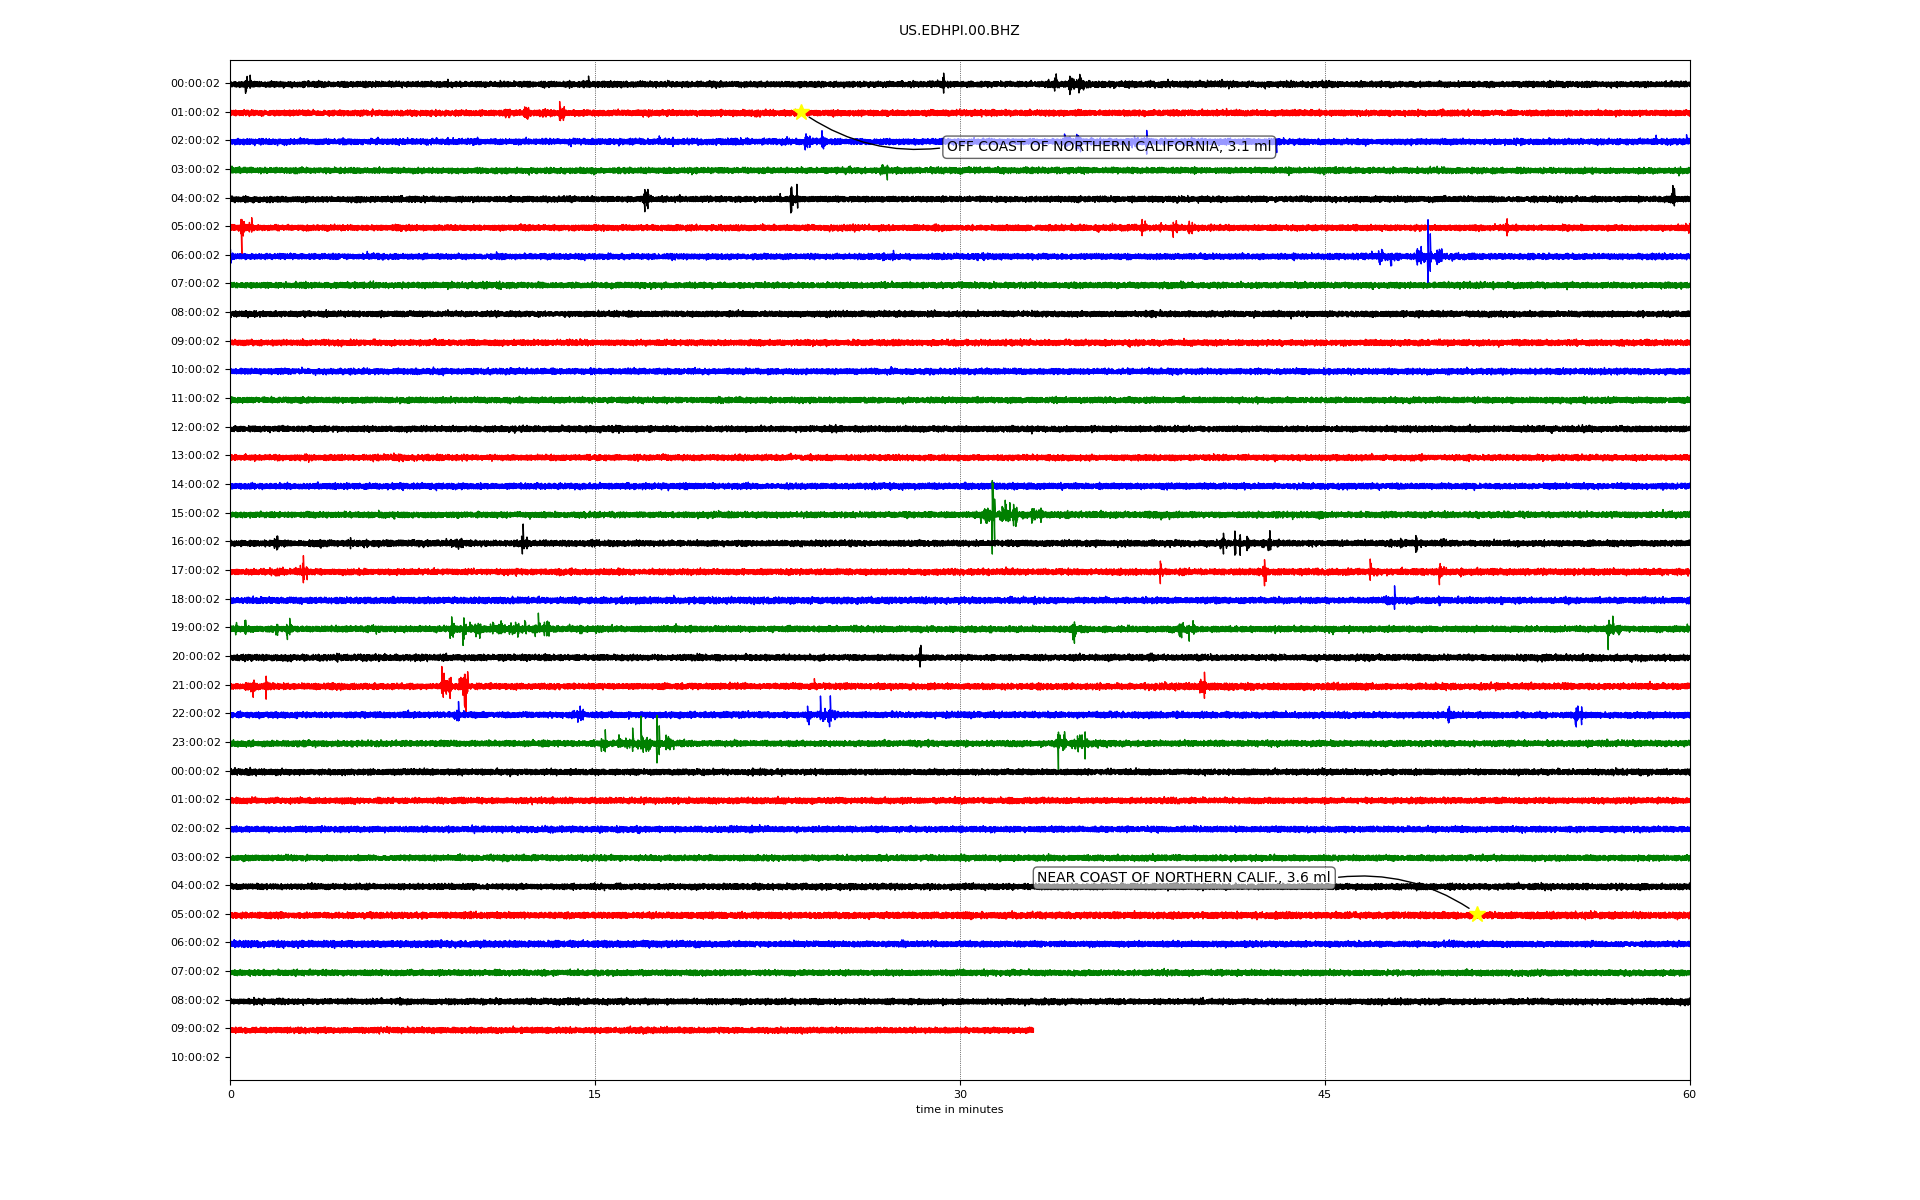Select the 'OFF COAST OF NORTHERN CALIFORNIA, 3.1 ml' annotation
This screenshot has width=1920, height=1200.
pyautogui.click(x=1109, y=147)
